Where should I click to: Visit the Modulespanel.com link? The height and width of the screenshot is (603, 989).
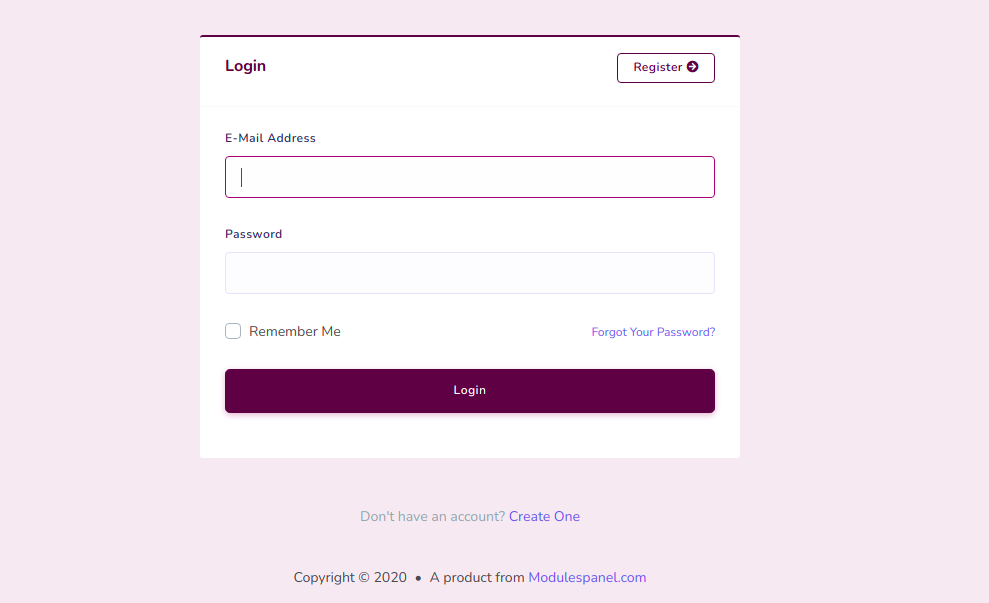[x=587, y=577]
